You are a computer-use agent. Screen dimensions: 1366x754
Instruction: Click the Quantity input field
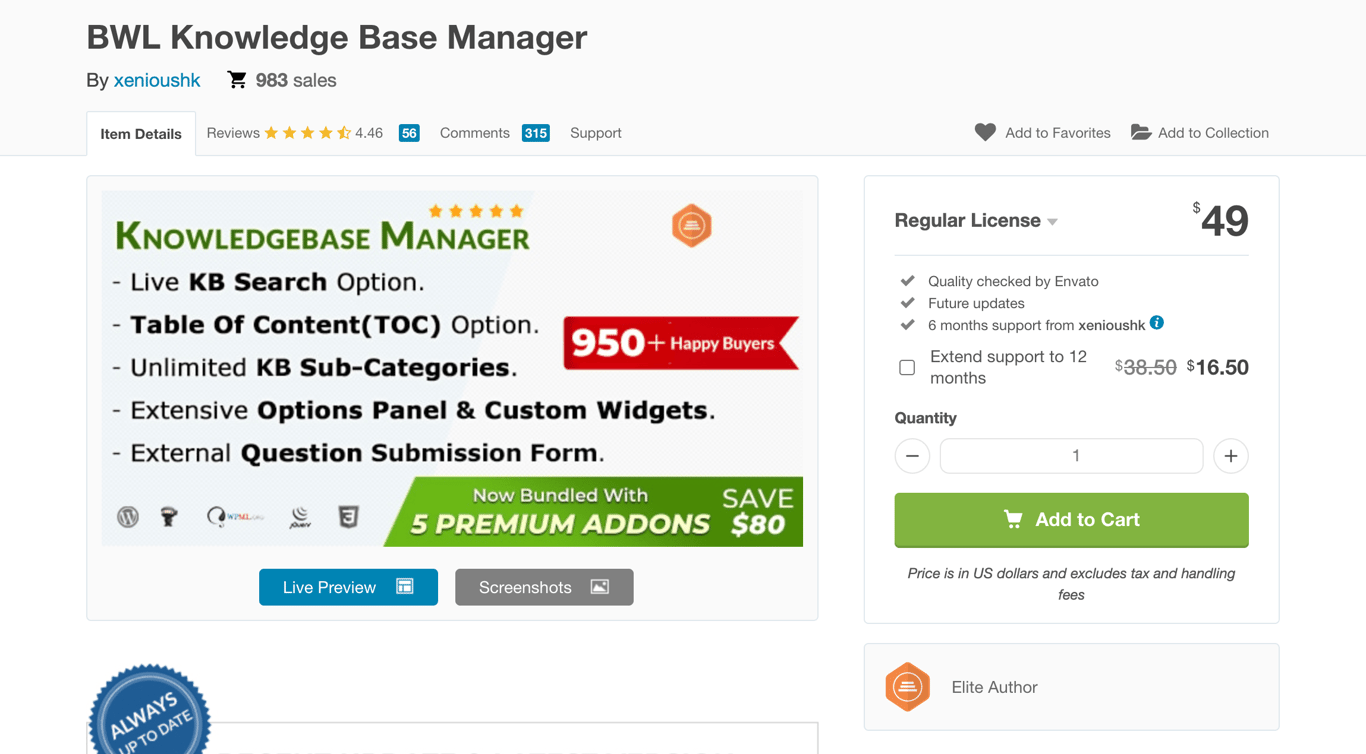pos(1071,456)
